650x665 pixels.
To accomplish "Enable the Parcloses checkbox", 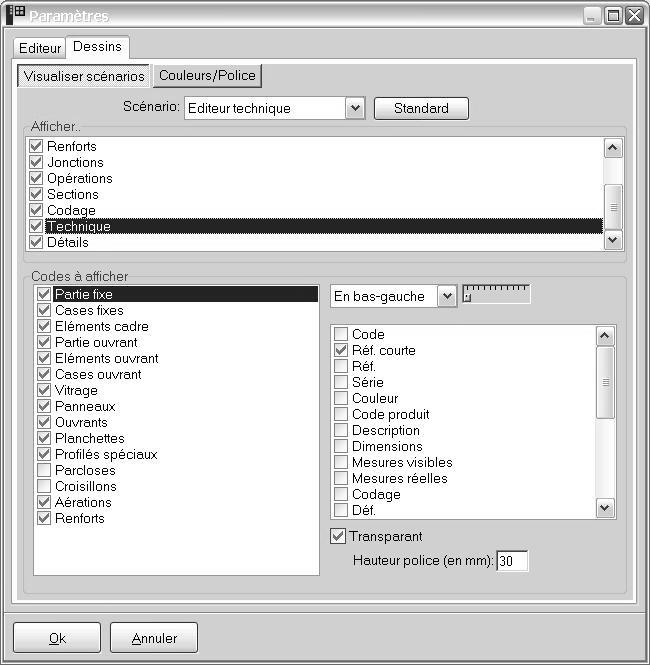I will point(44,470).
